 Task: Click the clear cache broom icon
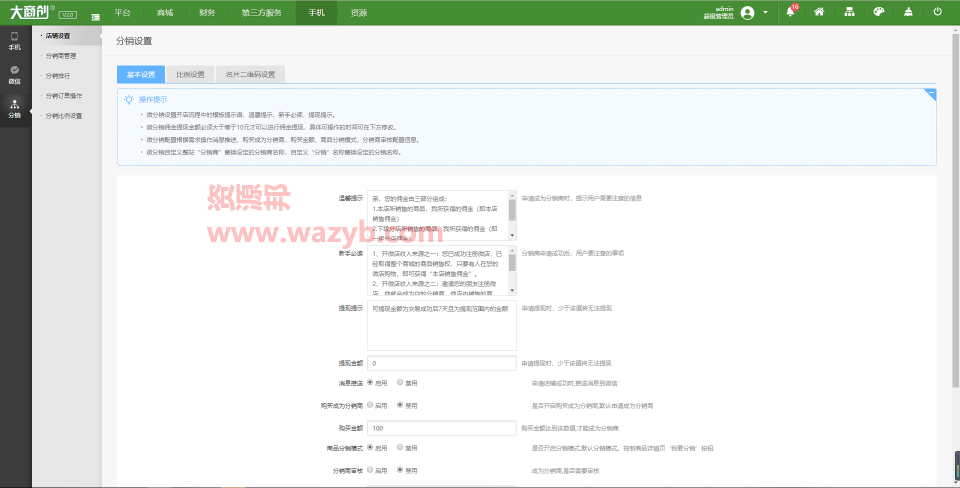908,12
